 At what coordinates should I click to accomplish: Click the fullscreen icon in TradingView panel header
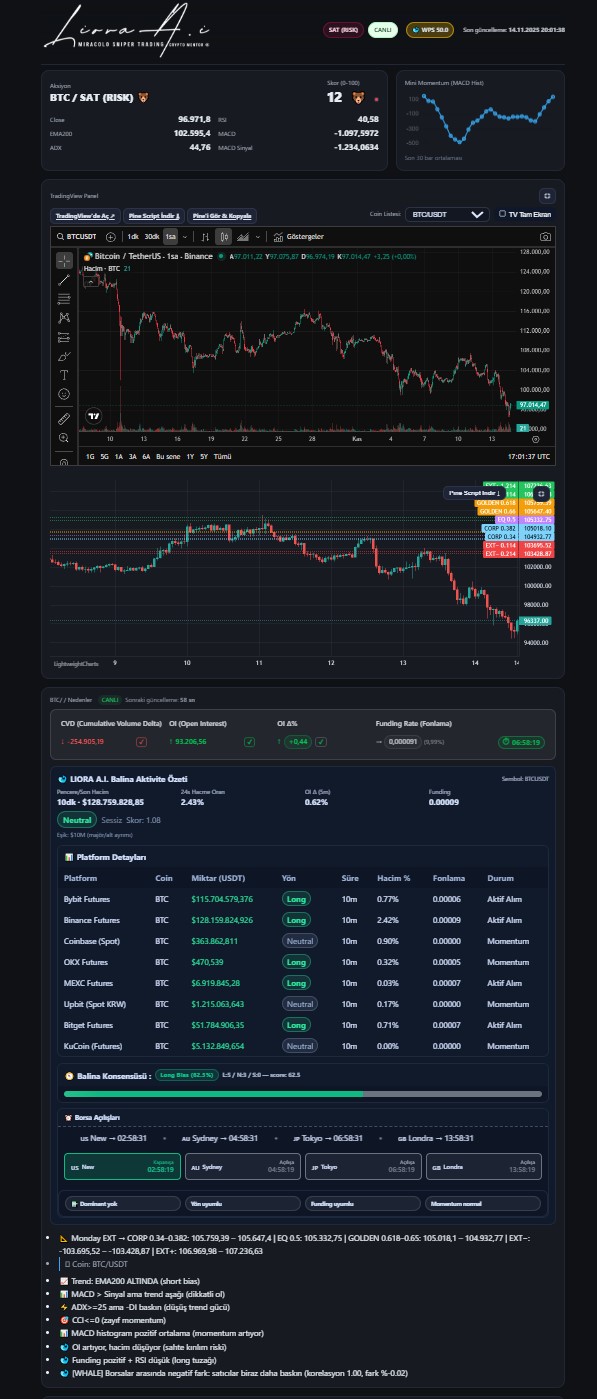tap(546, 196)
